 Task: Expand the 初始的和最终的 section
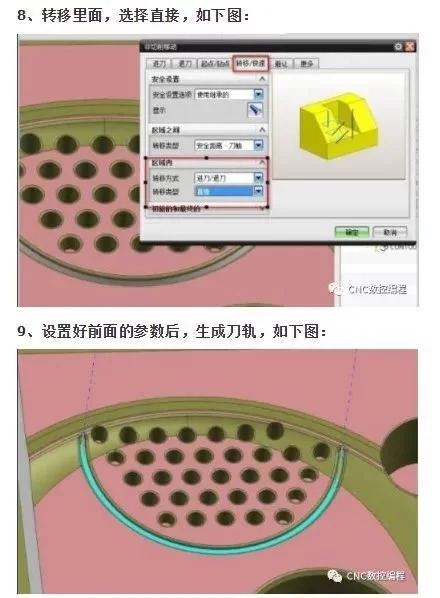point(262,208)
